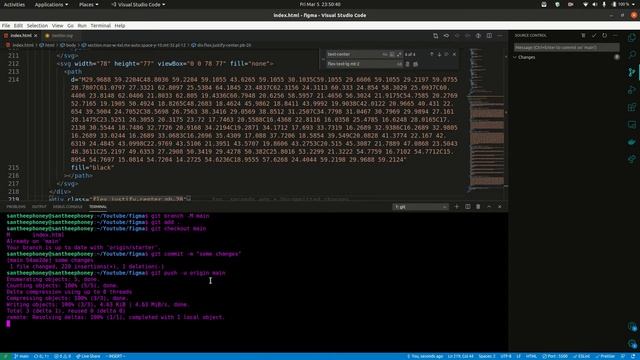Click the main branch in status bar
The height and width of the screenshot is (360, 640).
[x=21, y=356]
